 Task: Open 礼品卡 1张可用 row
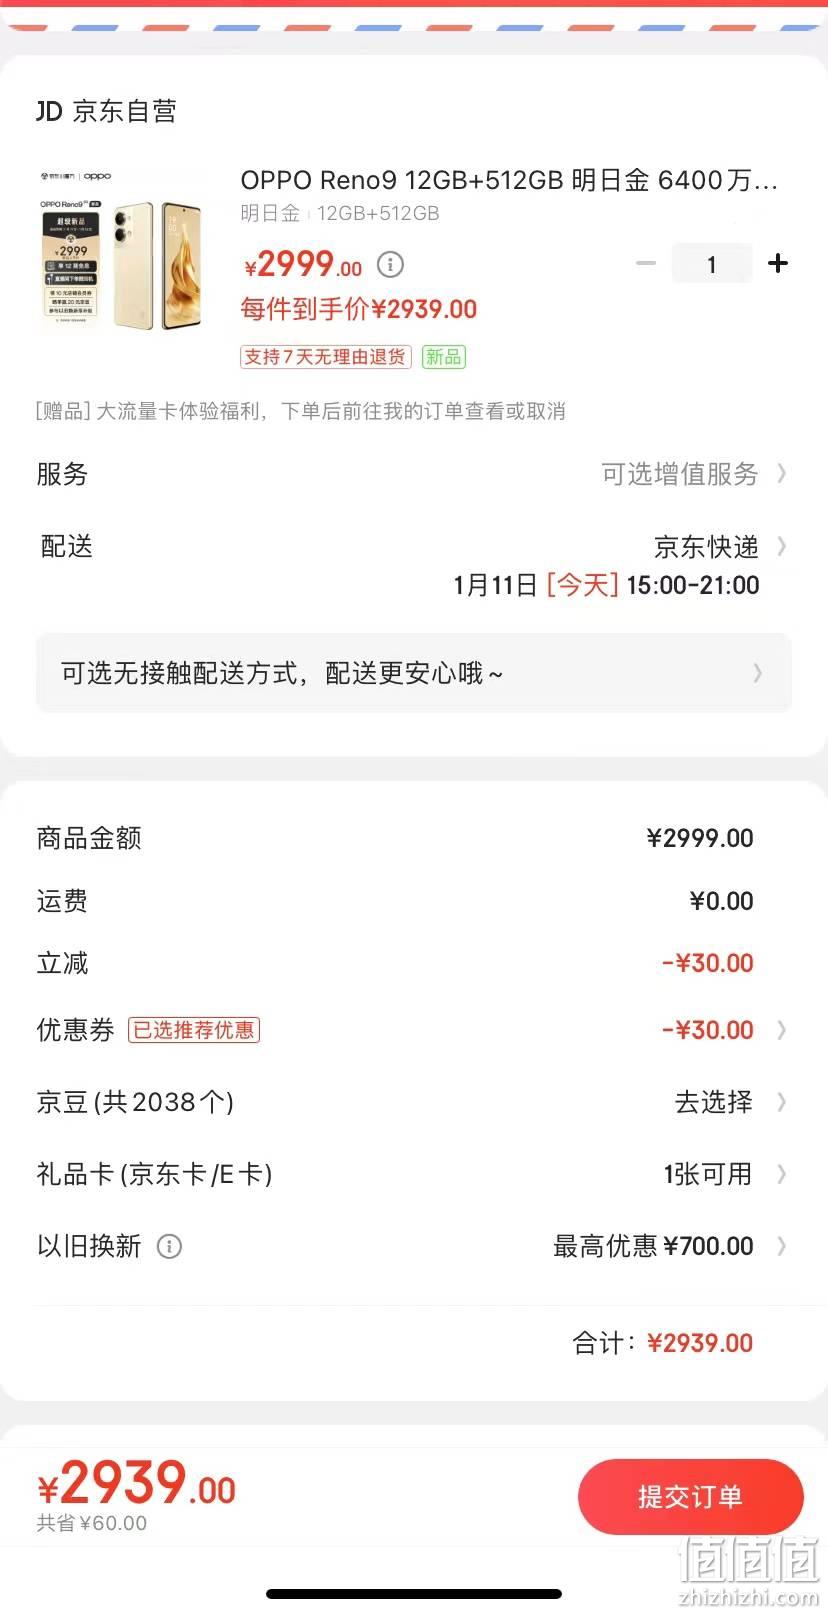pyautogui.click(x=414, y=1174)
